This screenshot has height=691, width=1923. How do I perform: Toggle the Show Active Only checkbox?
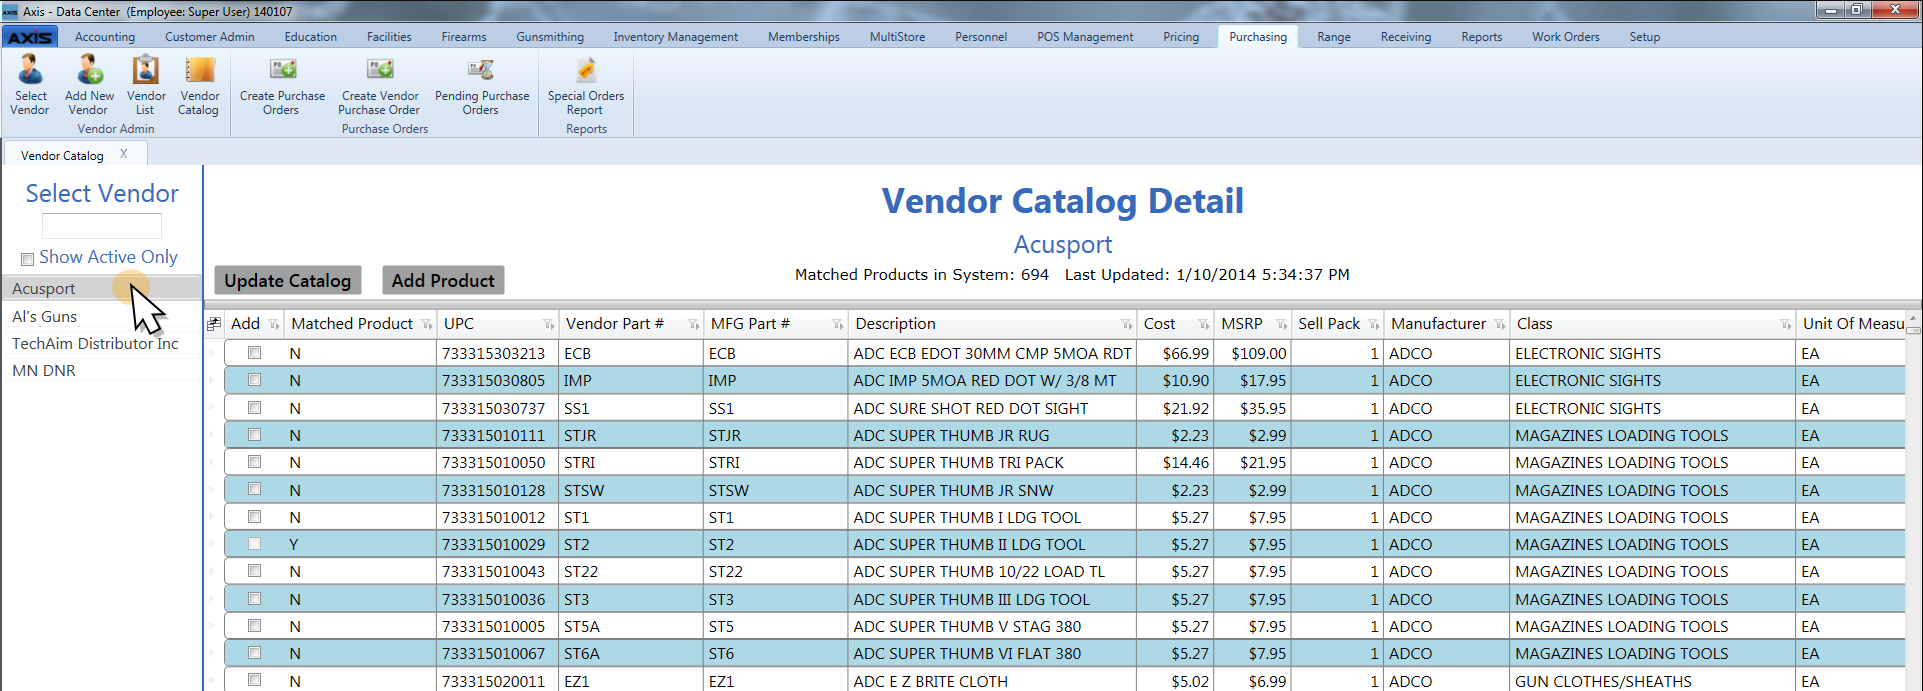click(x=28, y=259)
